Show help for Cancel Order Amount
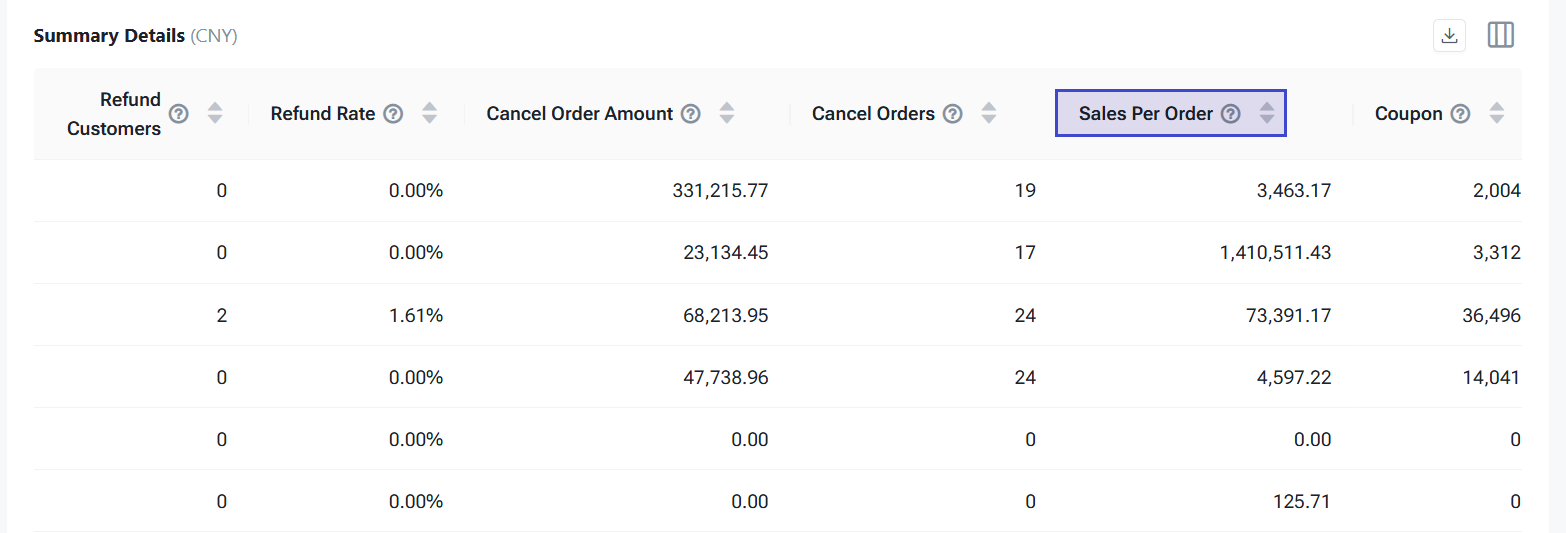The image size is (1566, 533). (691, 114)
